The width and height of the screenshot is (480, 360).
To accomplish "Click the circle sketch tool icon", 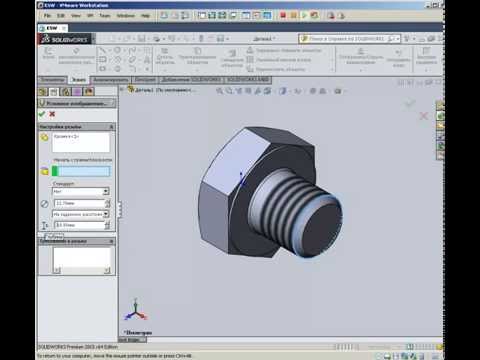I will click(x=117, y=50).
